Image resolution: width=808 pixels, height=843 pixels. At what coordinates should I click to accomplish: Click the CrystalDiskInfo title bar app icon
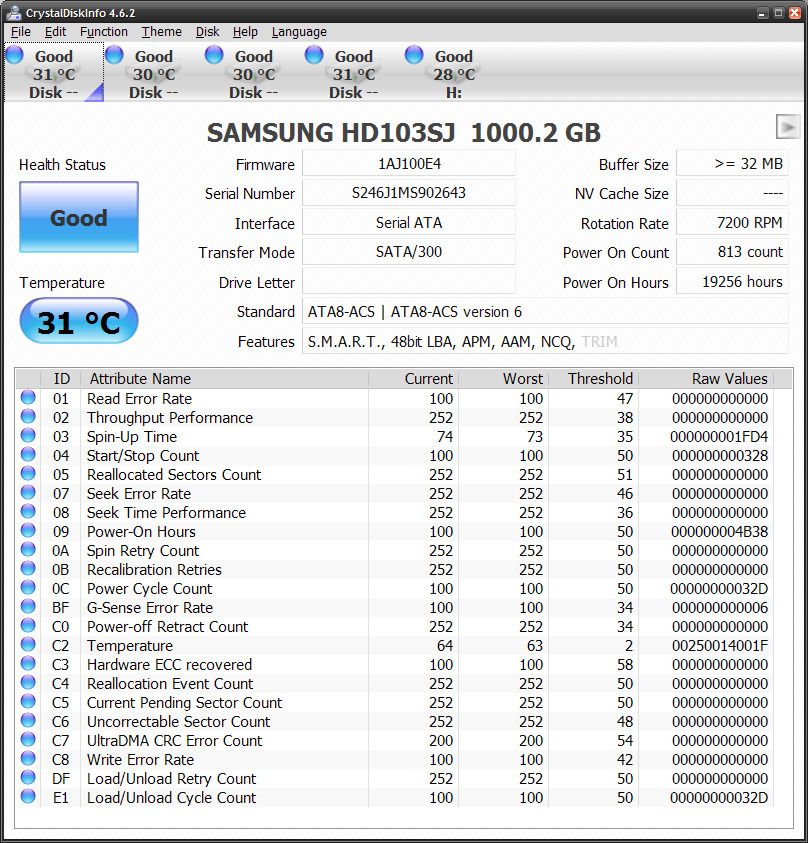pyautogui.click(x=13, y=12)
